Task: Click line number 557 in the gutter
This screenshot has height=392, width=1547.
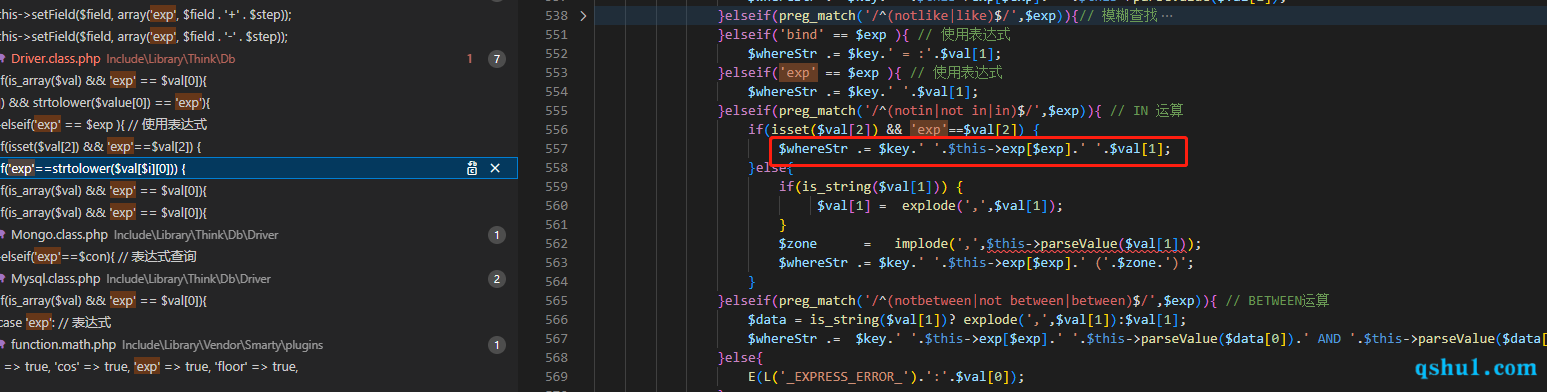Action: pos(555,148)
